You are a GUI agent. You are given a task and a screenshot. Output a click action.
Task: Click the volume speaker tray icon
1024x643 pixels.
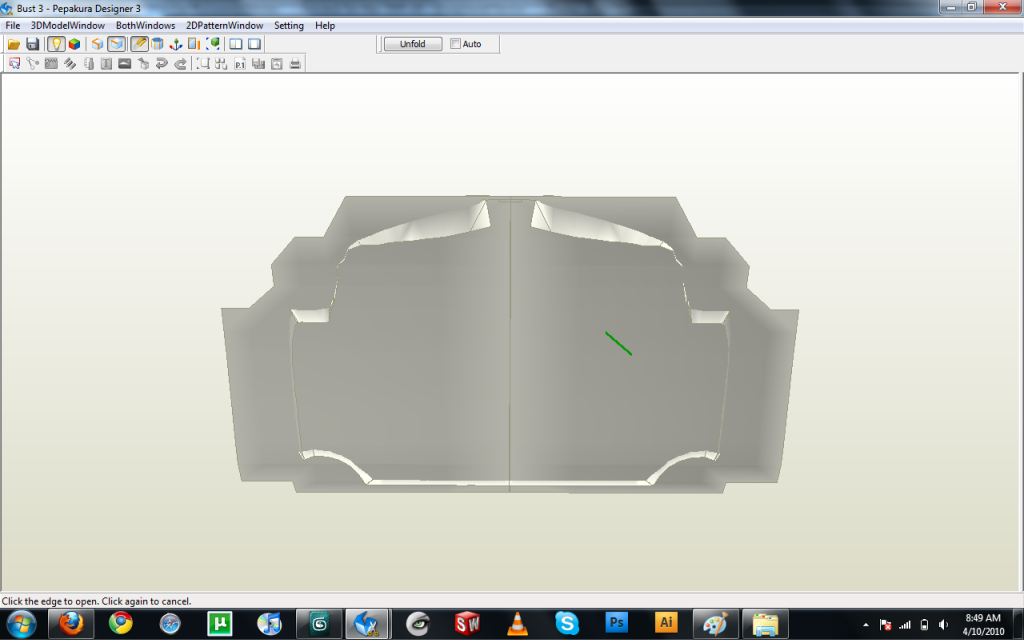(x=943, y=625)
